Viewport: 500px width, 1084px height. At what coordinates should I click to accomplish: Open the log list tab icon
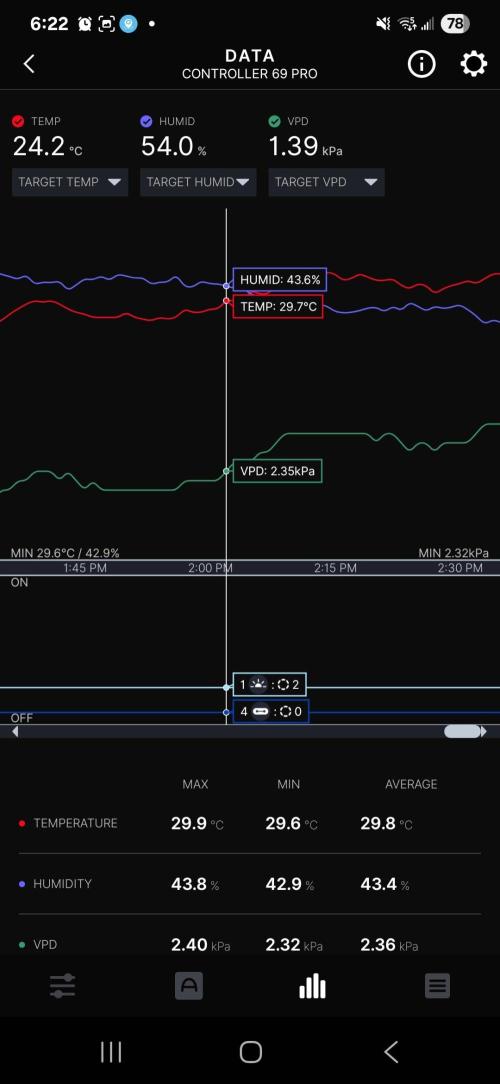437,986
